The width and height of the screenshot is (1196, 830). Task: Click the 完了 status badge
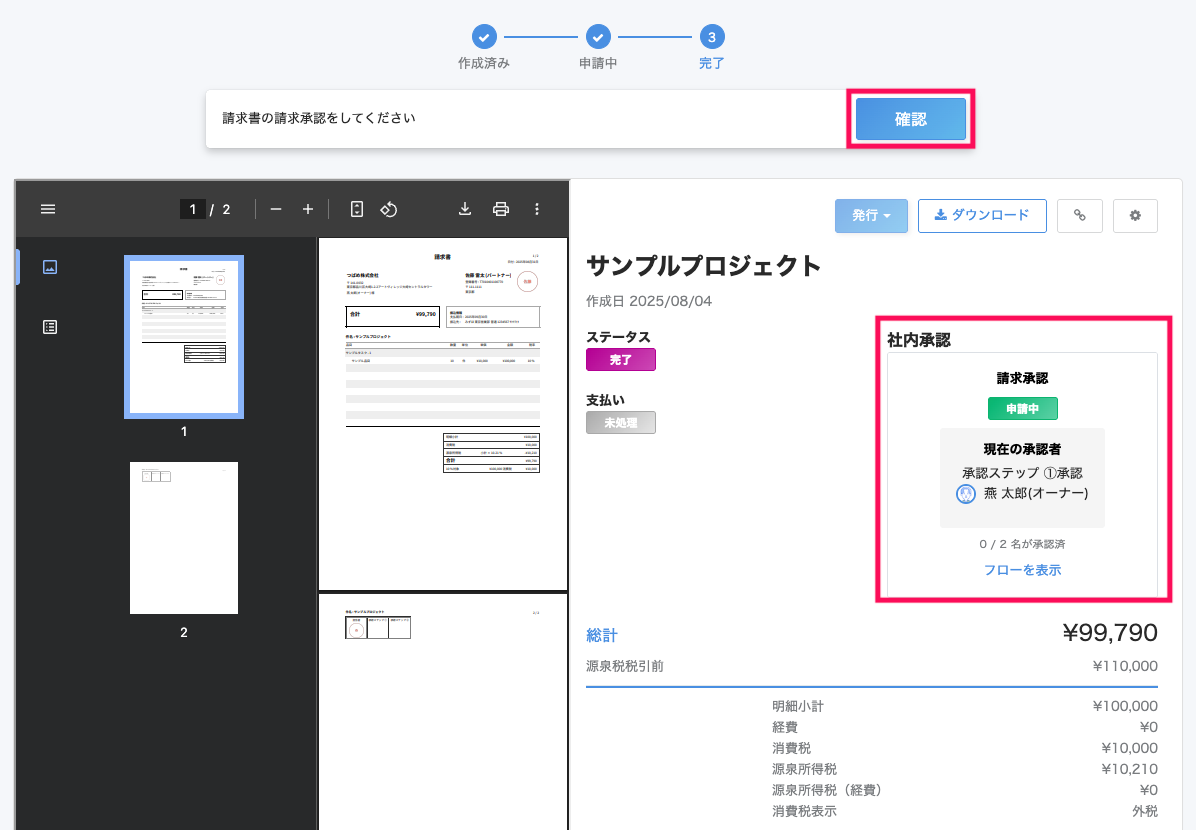[x=621, y=359]
